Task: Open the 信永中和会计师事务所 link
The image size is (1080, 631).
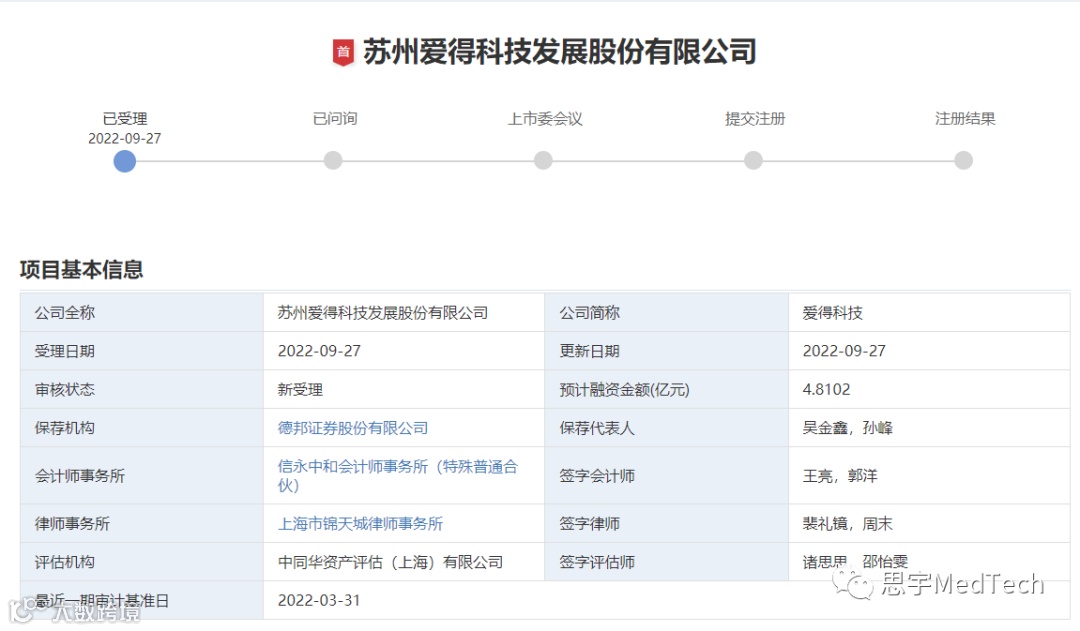Action: pyautogui.click(x=398, y=475)
